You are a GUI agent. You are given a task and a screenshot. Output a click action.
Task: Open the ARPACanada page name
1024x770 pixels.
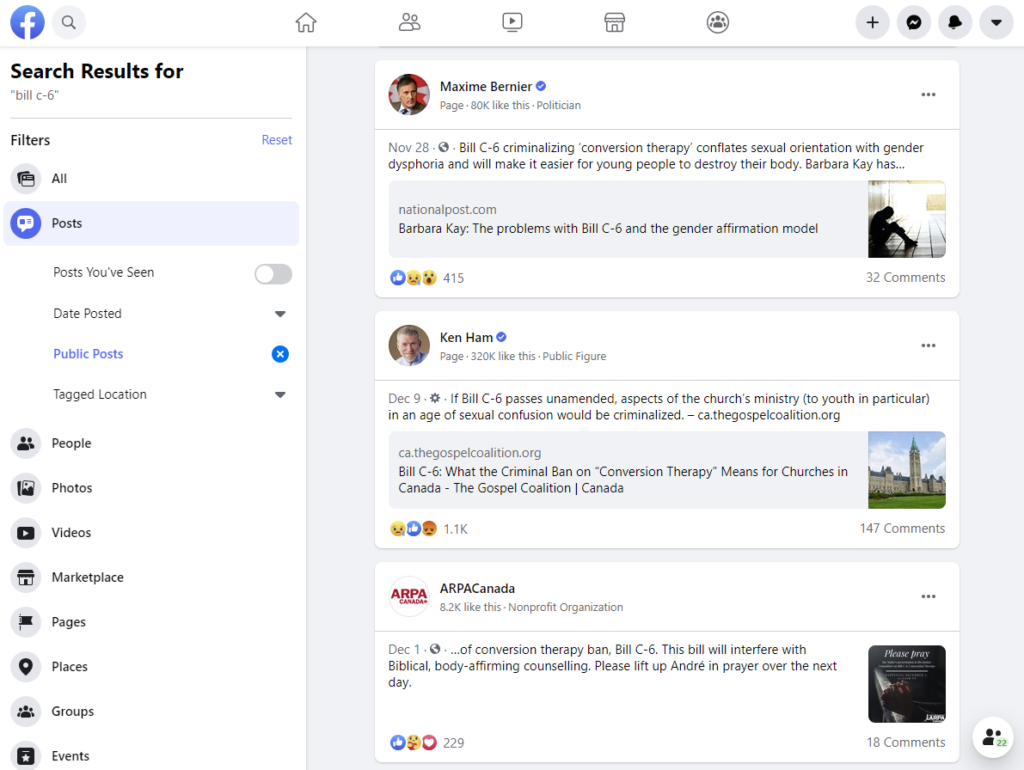tap(477, 588)
